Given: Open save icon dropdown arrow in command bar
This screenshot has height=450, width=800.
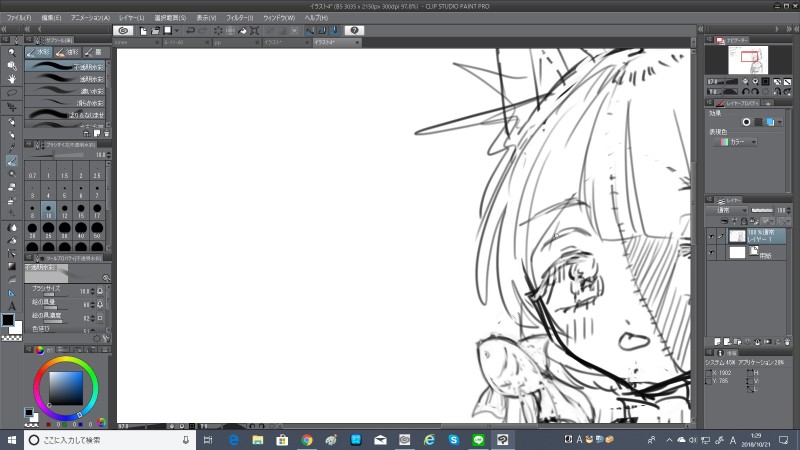Looking at the screenshot, I should tap(177, 31).
